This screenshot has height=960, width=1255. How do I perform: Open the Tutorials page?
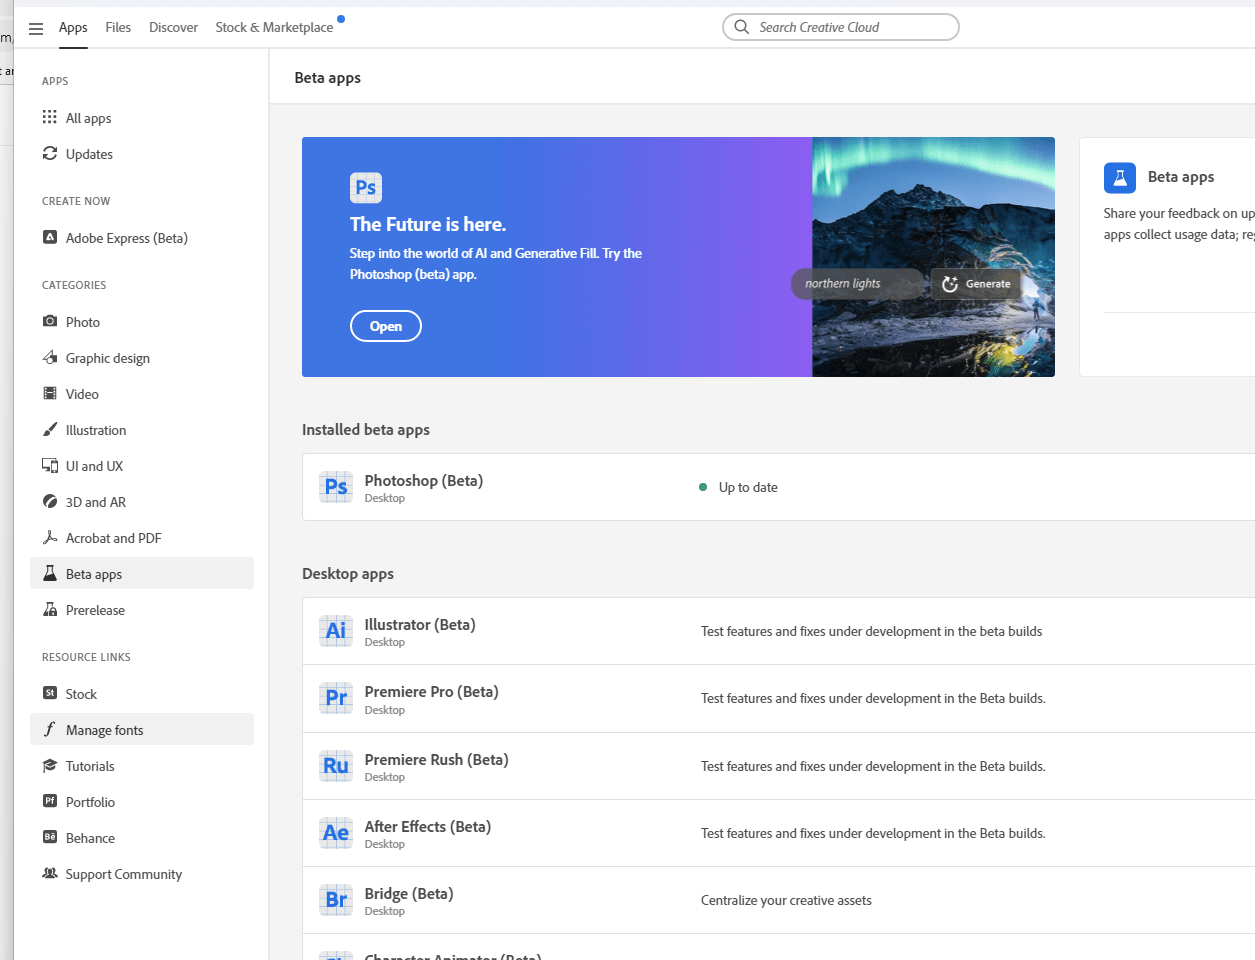(89, 765)
